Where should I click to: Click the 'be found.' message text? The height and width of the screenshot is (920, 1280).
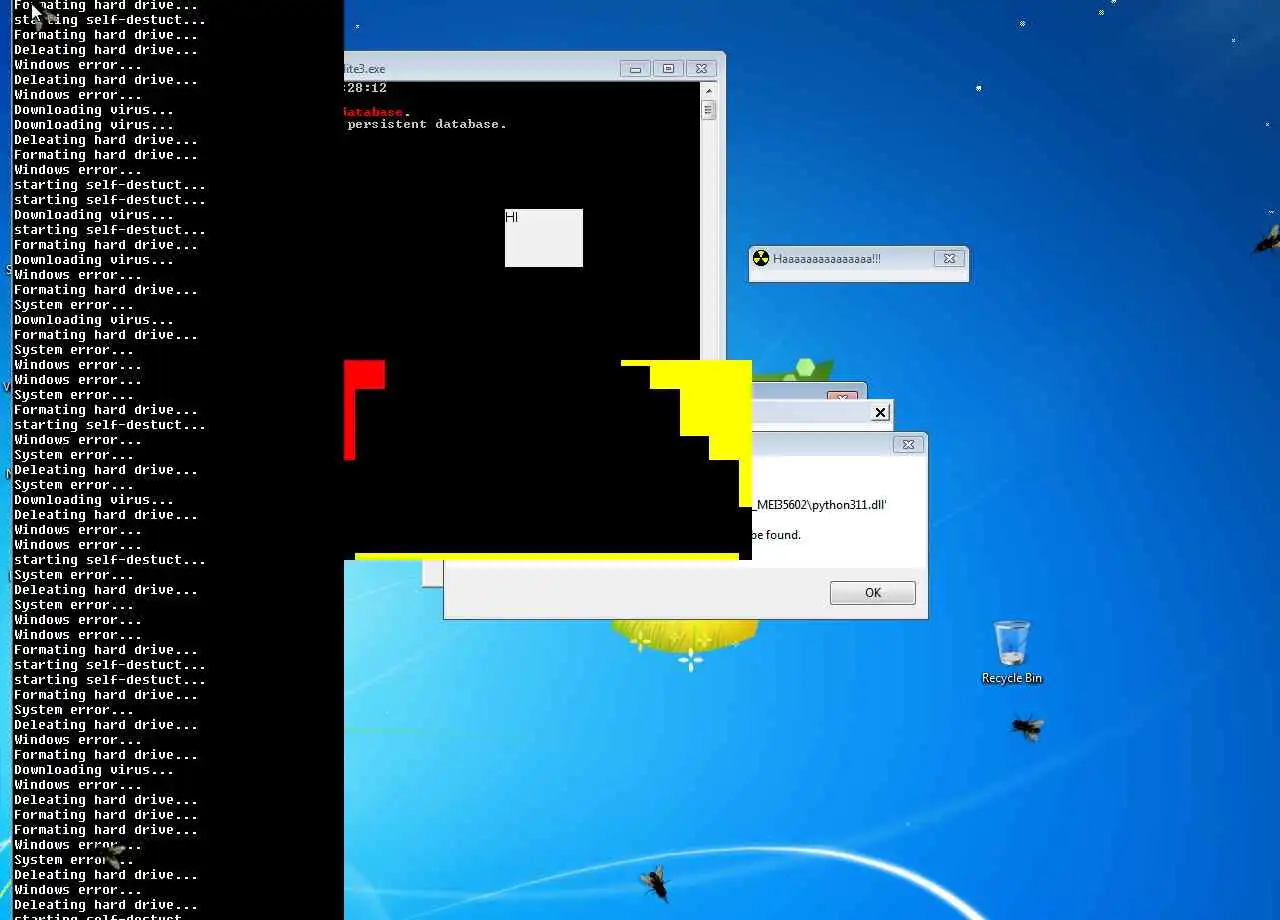776,535
